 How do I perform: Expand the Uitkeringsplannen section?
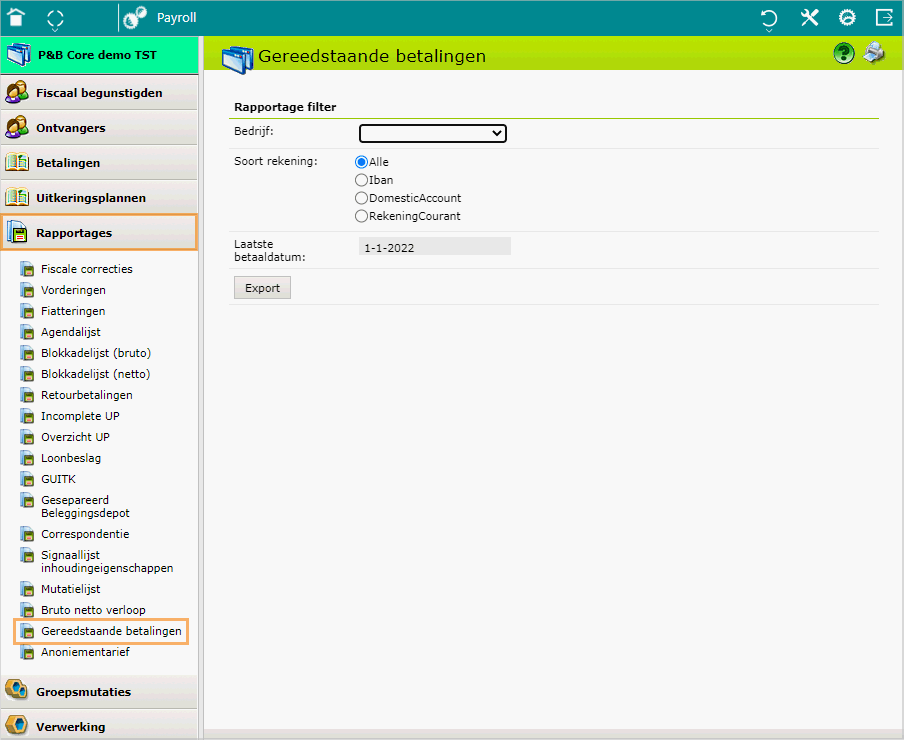[99, 198]
